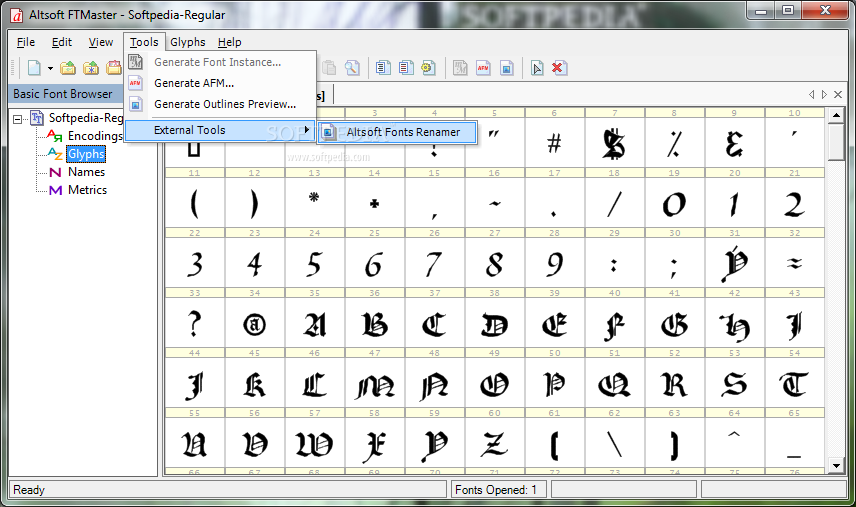
Task: Open the External Tools submenu
Action: coord(221,130)
